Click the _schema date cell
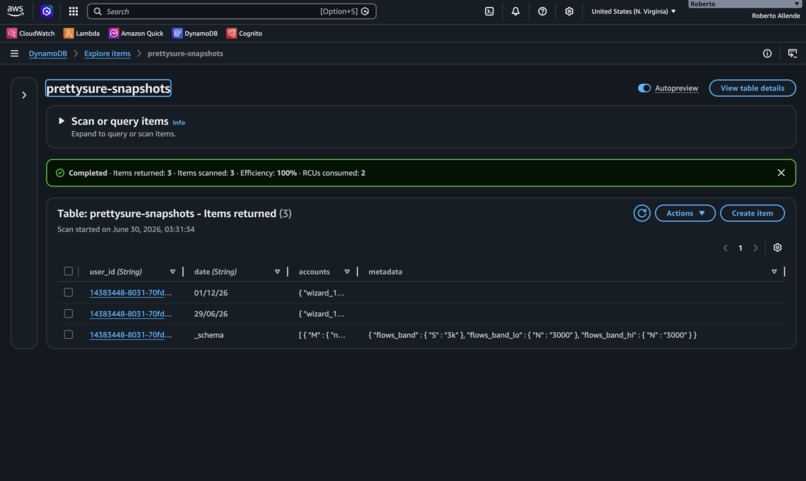Viewport: 806px width, 481px height. tap(209, 335)
